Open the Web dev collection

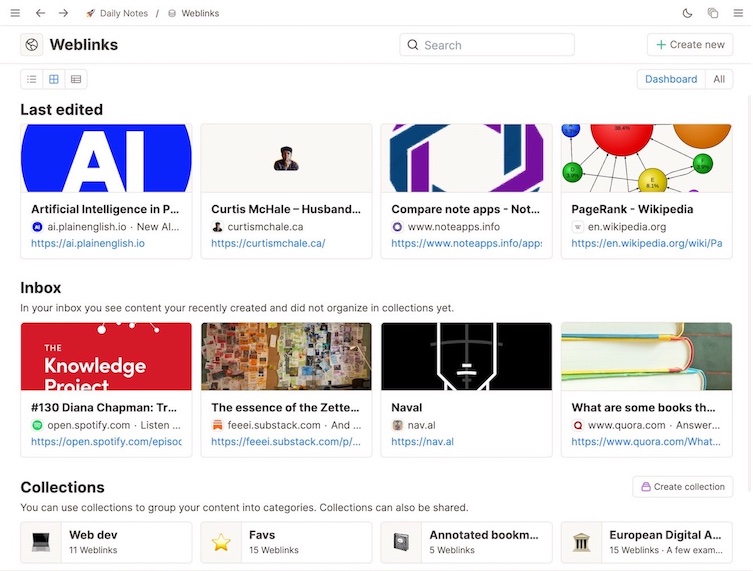pyautogui.click(x=106, y=542)
